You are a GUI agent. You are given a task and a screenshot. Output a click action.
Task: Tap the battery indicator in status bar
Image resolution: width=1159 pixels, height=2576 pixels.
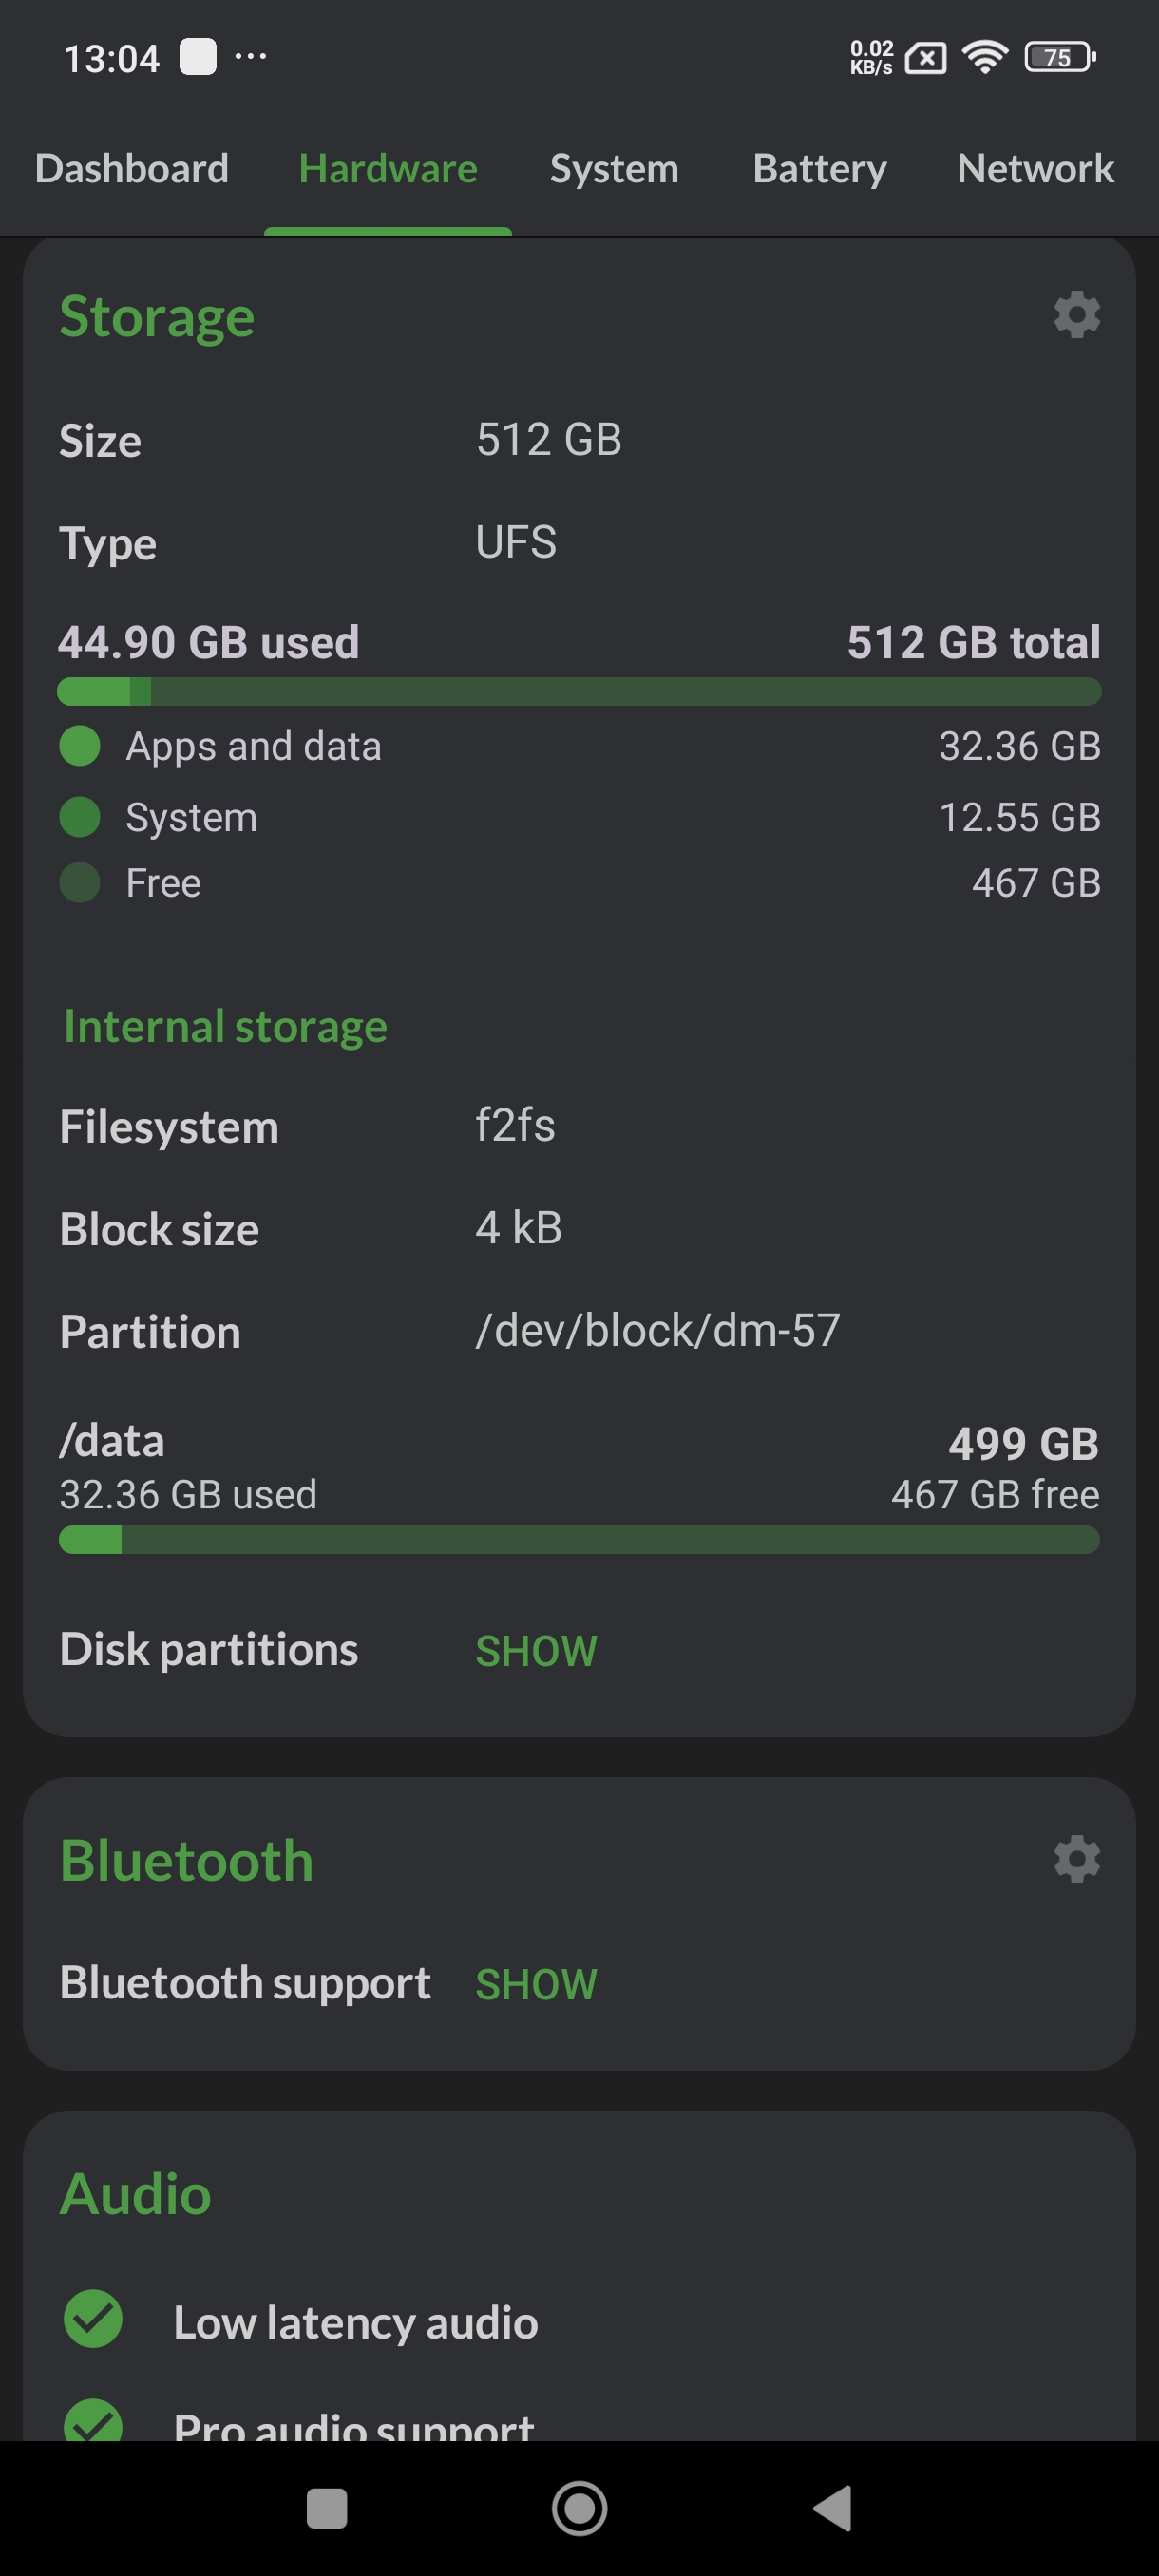tap(1059, 58)
